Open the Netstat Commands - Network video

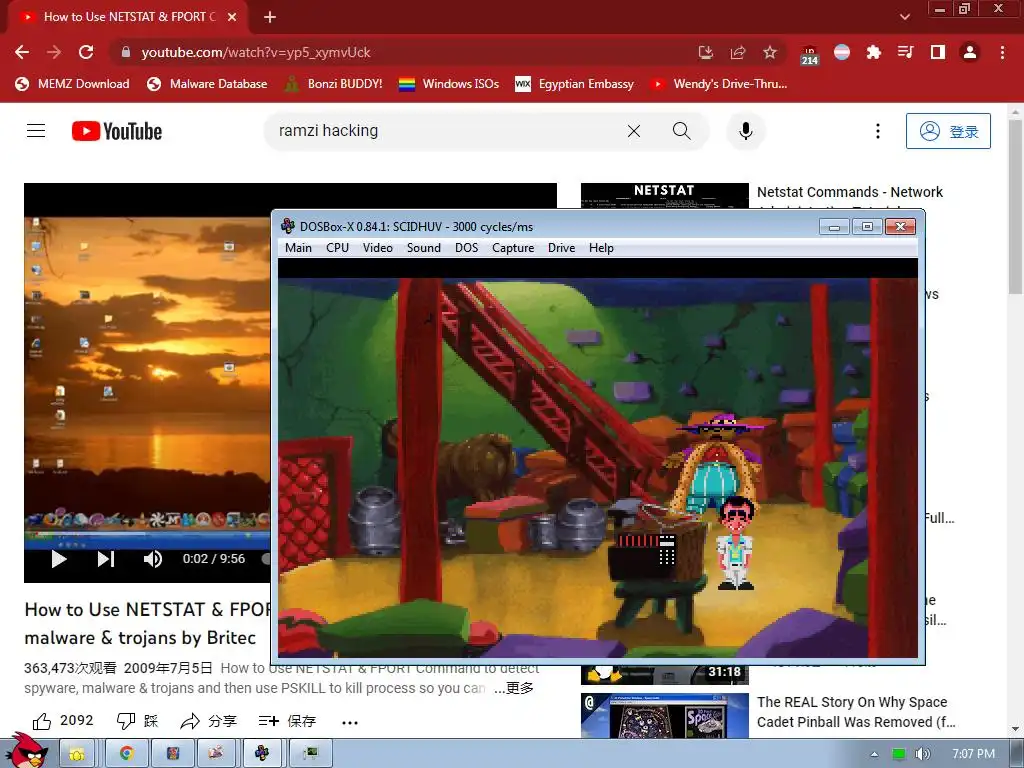[850, 192]
